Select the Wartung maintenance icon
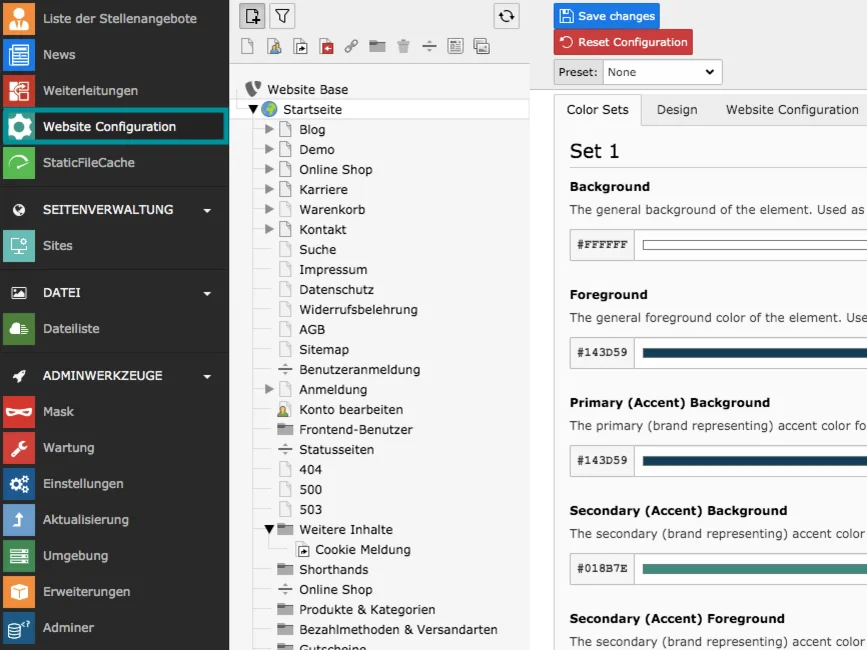This screenshot has height=650, width=867. 22,447
